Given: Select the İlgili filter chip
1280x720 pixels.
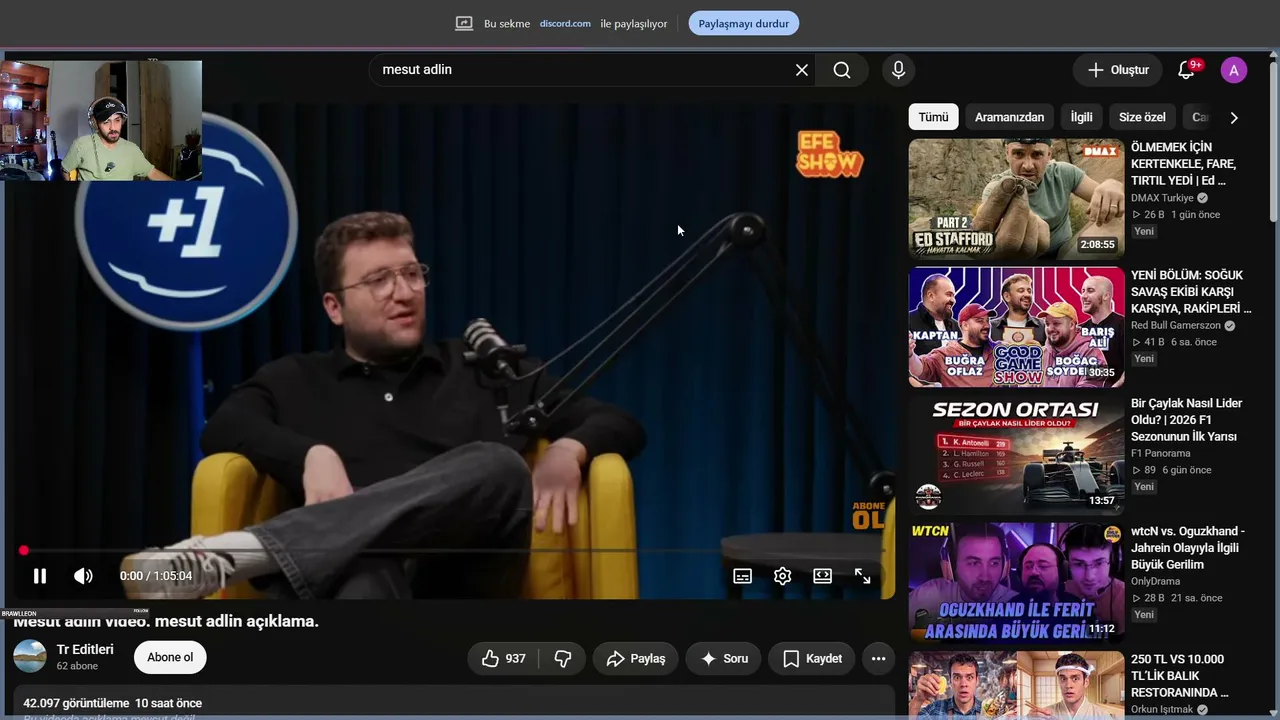Looking at the screenshot, I should [x=1081, y=117].
